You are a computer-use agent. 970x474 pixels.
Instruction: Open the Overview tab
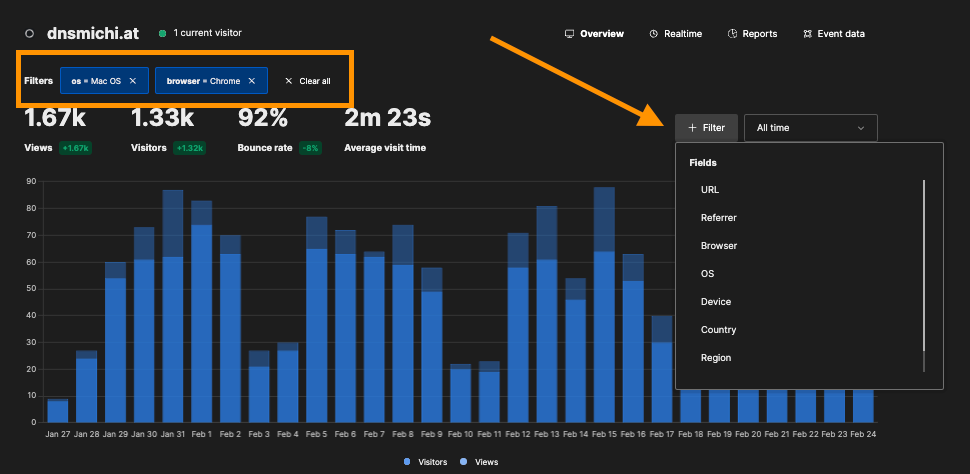tap(594, 34)
